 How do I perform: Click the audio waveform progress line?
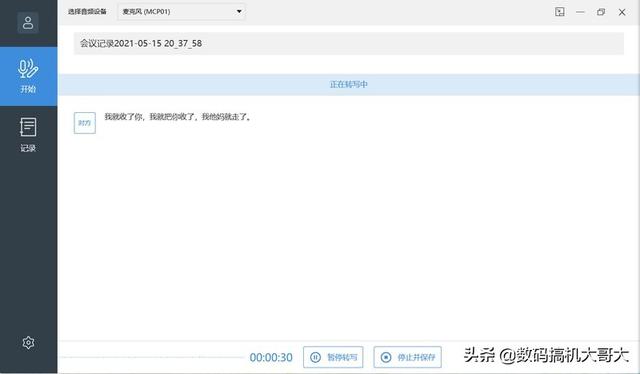coord(152,357)
